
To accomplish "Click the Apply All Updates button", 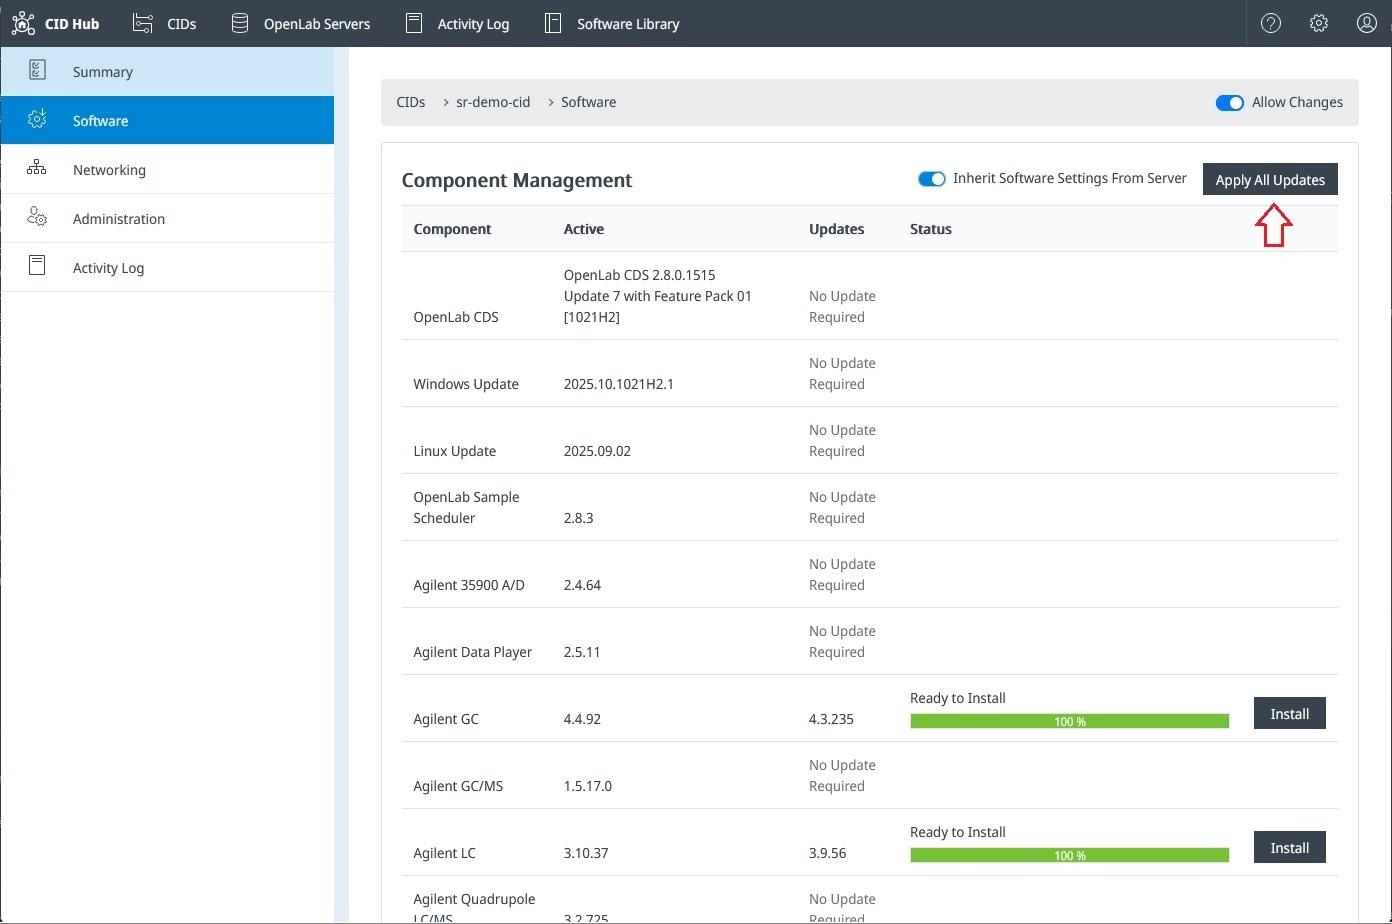I will [x=1270, y=180].
